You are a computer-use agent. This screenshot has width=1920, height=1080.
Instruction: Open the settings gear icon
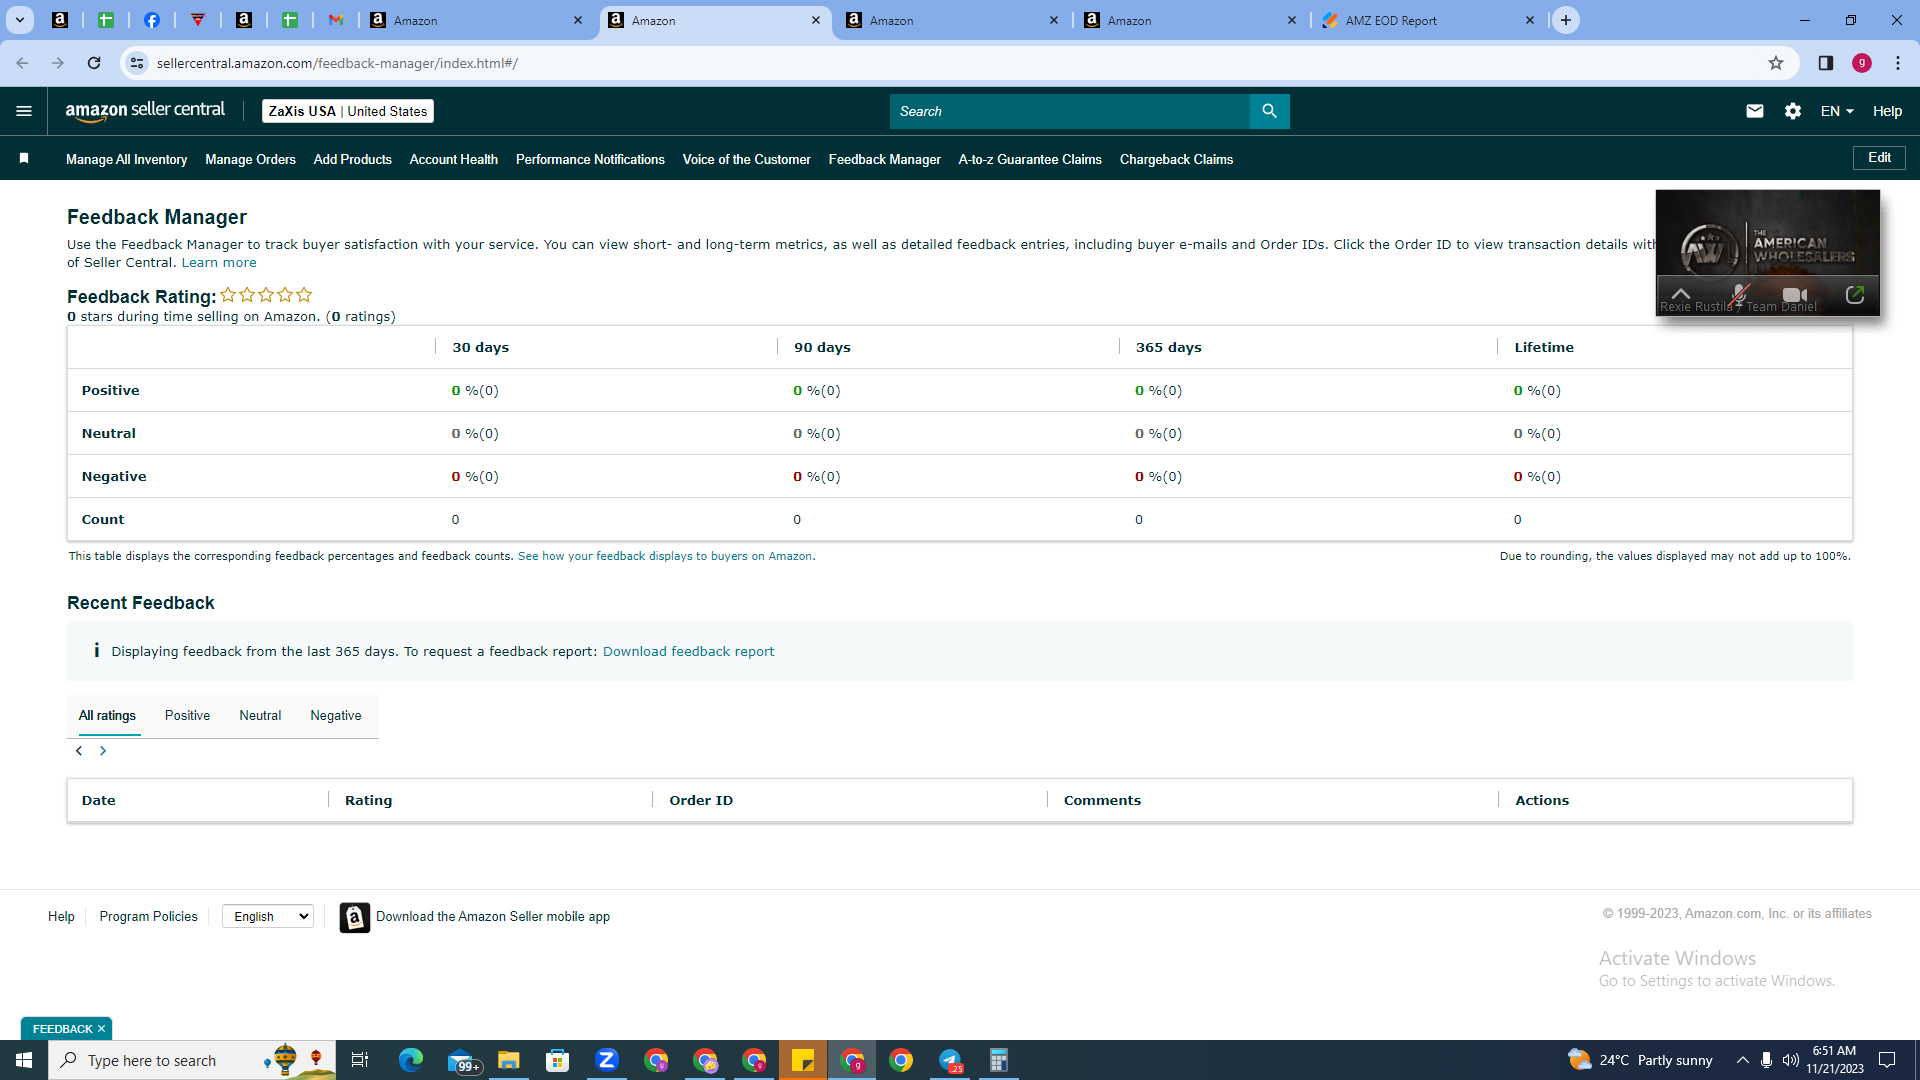pyautogui.click(x=1792, y=111)
